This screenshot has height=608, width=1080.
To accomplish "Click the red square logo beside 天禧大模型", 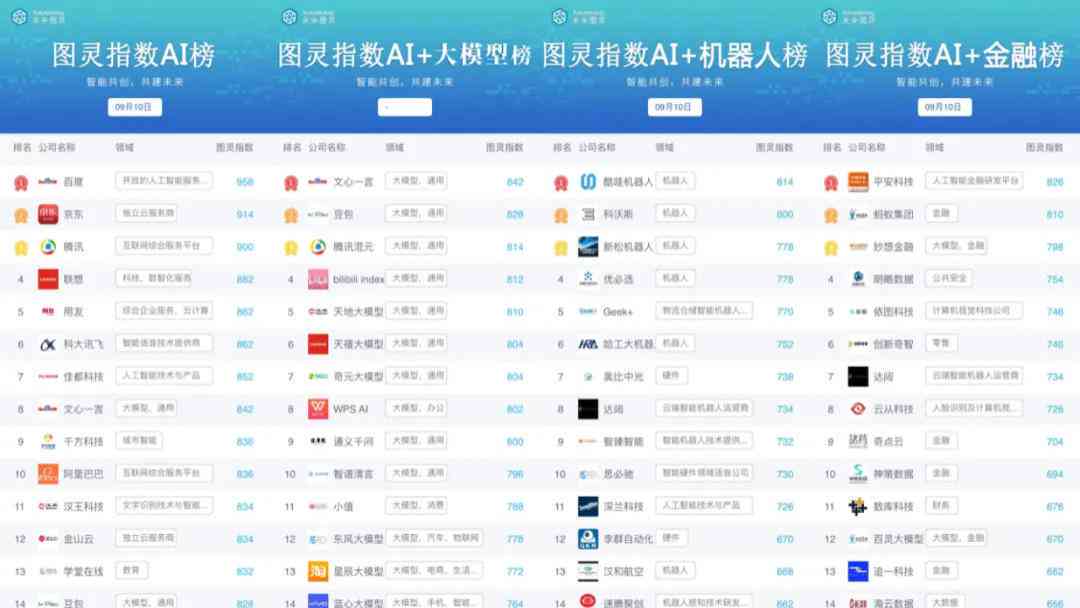I will 318,344.
